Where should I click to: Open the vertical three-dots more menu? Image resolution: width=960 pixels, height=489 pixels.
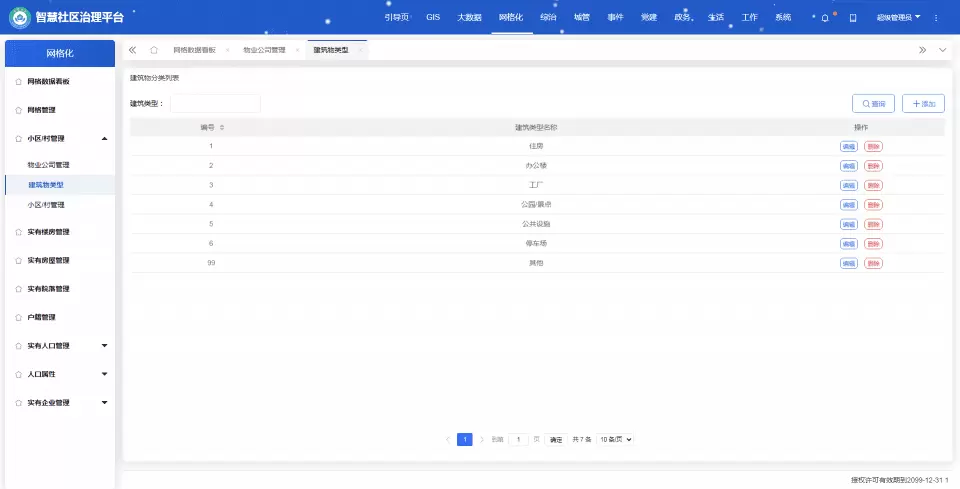point(936,18)
